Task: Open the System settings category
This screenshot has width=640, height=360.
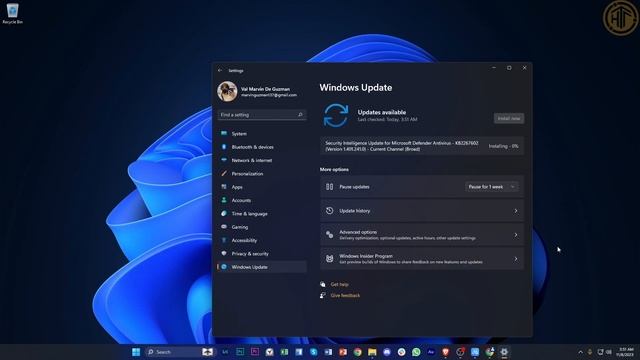Action: 262,133
